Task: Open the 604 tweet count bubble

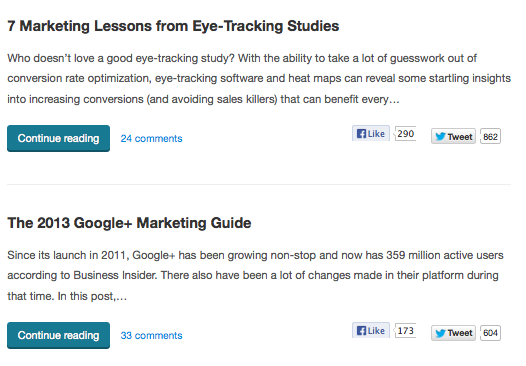Action: 490,333
